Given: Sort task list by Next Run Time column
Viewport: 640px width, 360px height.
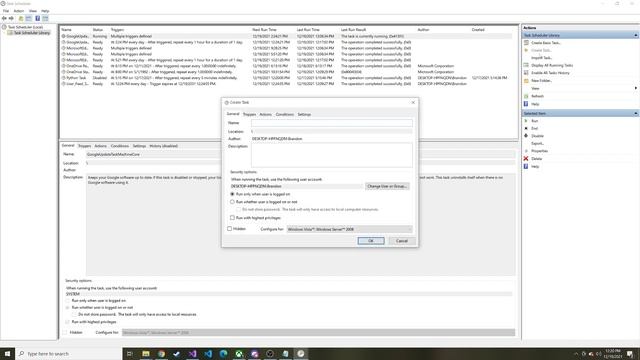Looking at the screenshot, I should pos(264,30).
